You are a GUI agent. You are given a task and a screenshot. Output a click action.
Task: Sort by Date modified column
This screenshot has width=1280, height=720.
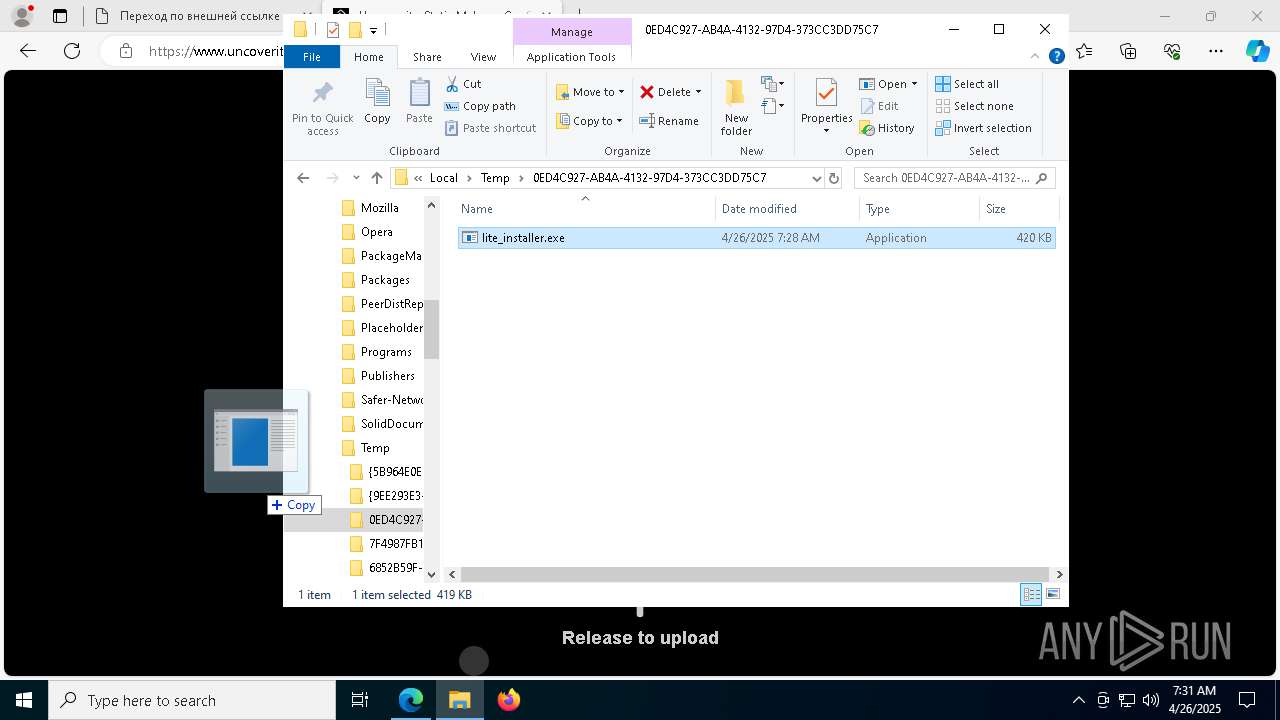click(787, 209)
